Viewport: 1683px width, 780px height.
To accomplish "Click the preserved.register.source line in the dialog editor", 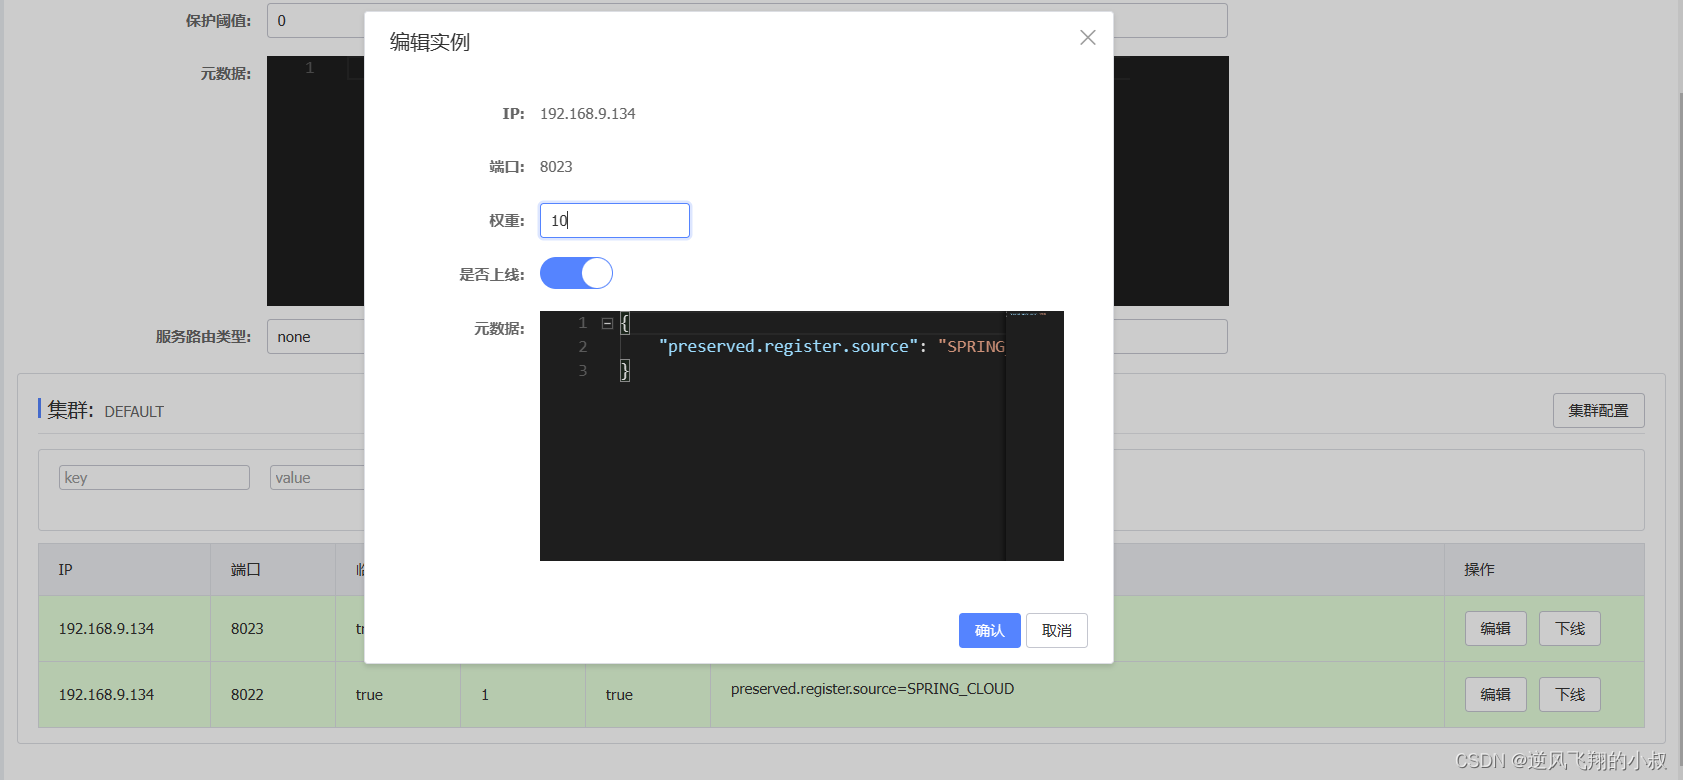I will click(x=800, y=347).
